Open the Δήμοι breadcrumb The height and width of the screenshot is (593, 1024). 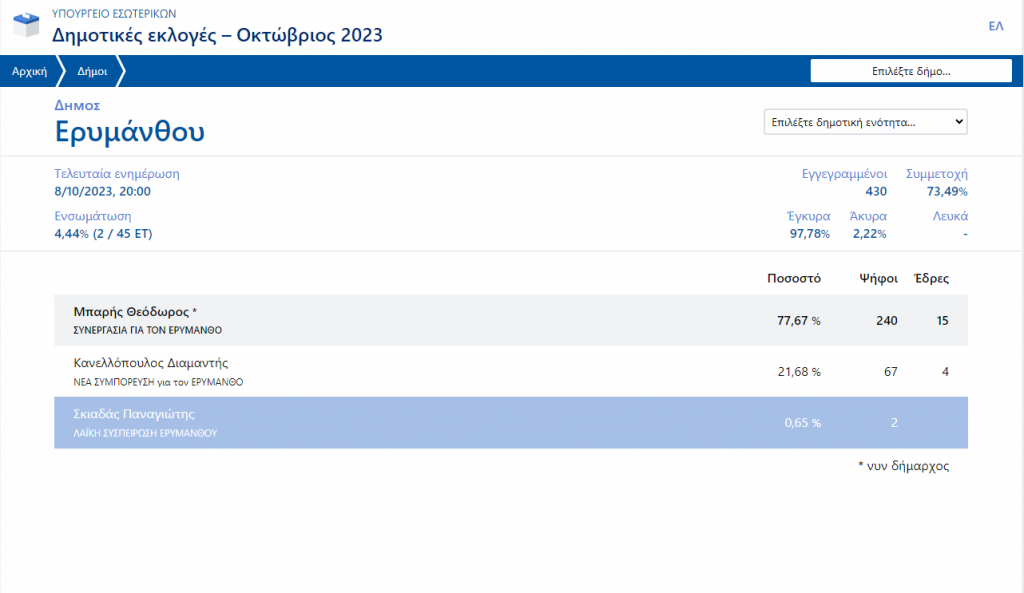[92, 71]
